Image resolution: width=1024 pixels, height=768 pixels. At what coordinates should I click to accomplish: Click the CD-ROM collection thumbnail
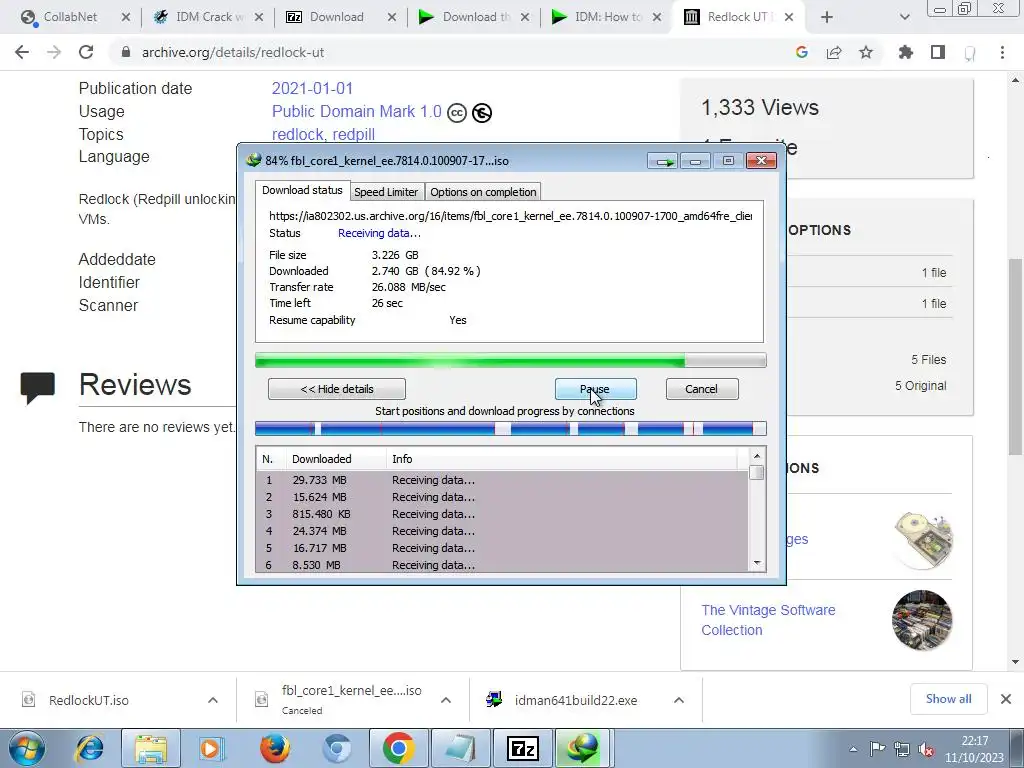pyautogui.click(x=922, y=539)
